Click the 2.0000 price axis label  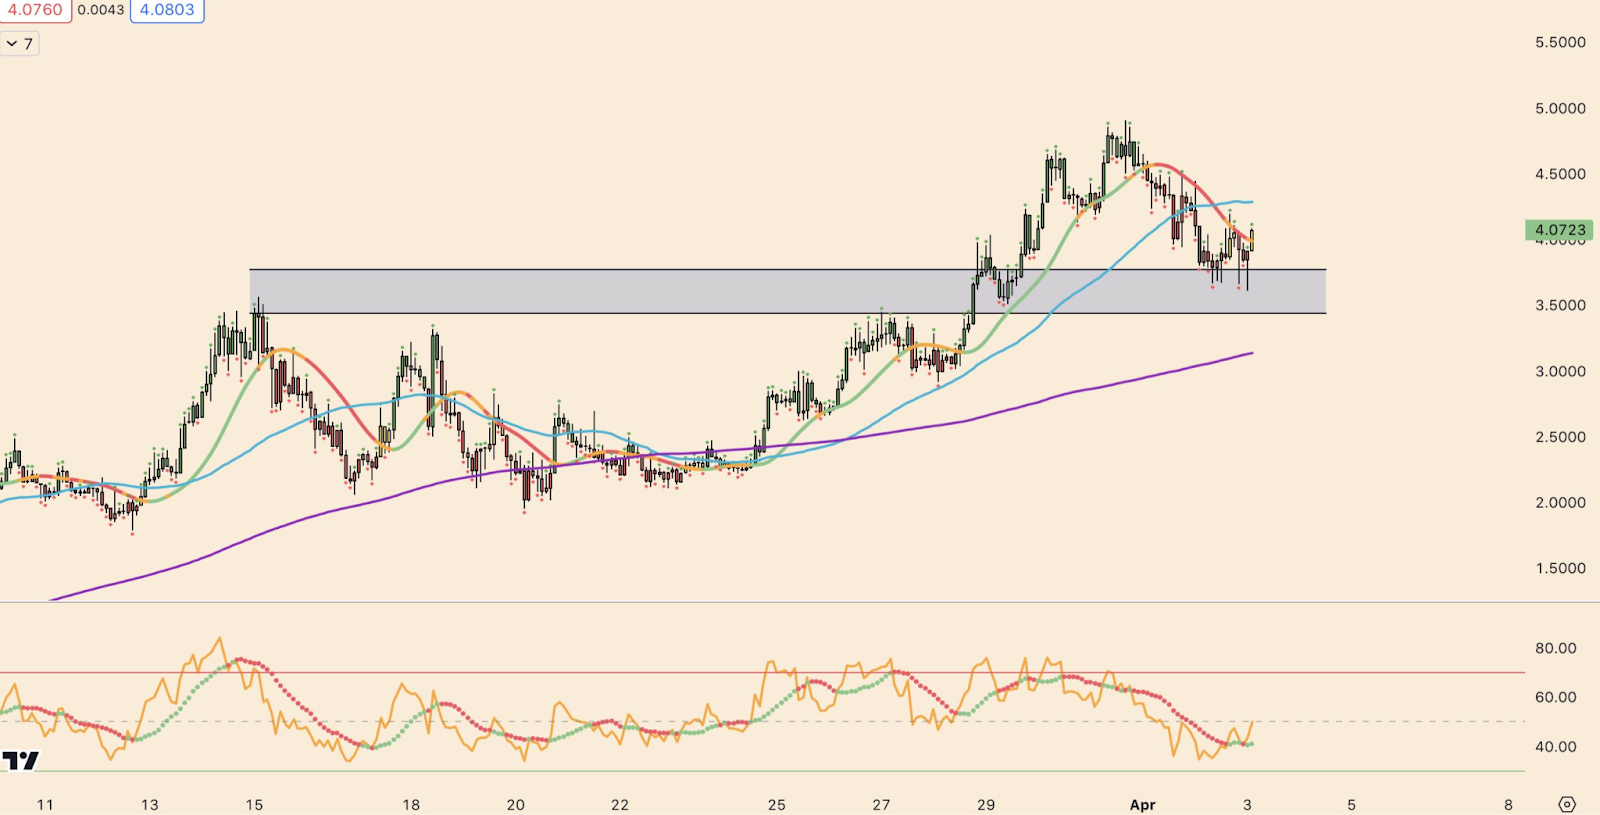pos(1560,502)
